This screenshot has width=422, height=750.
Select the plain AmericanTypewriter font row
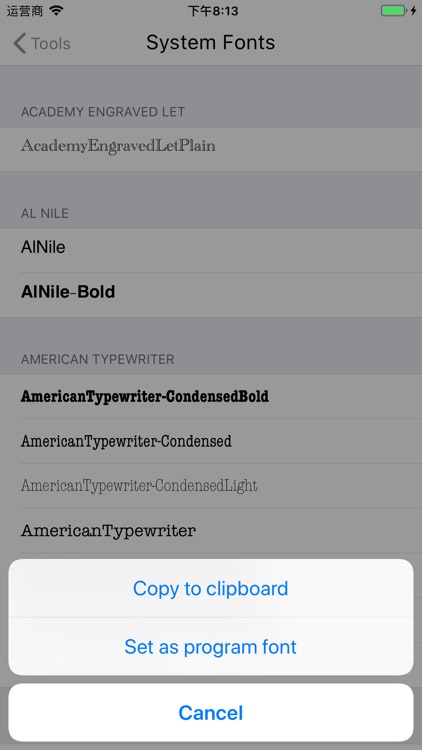tap(211, 530)
